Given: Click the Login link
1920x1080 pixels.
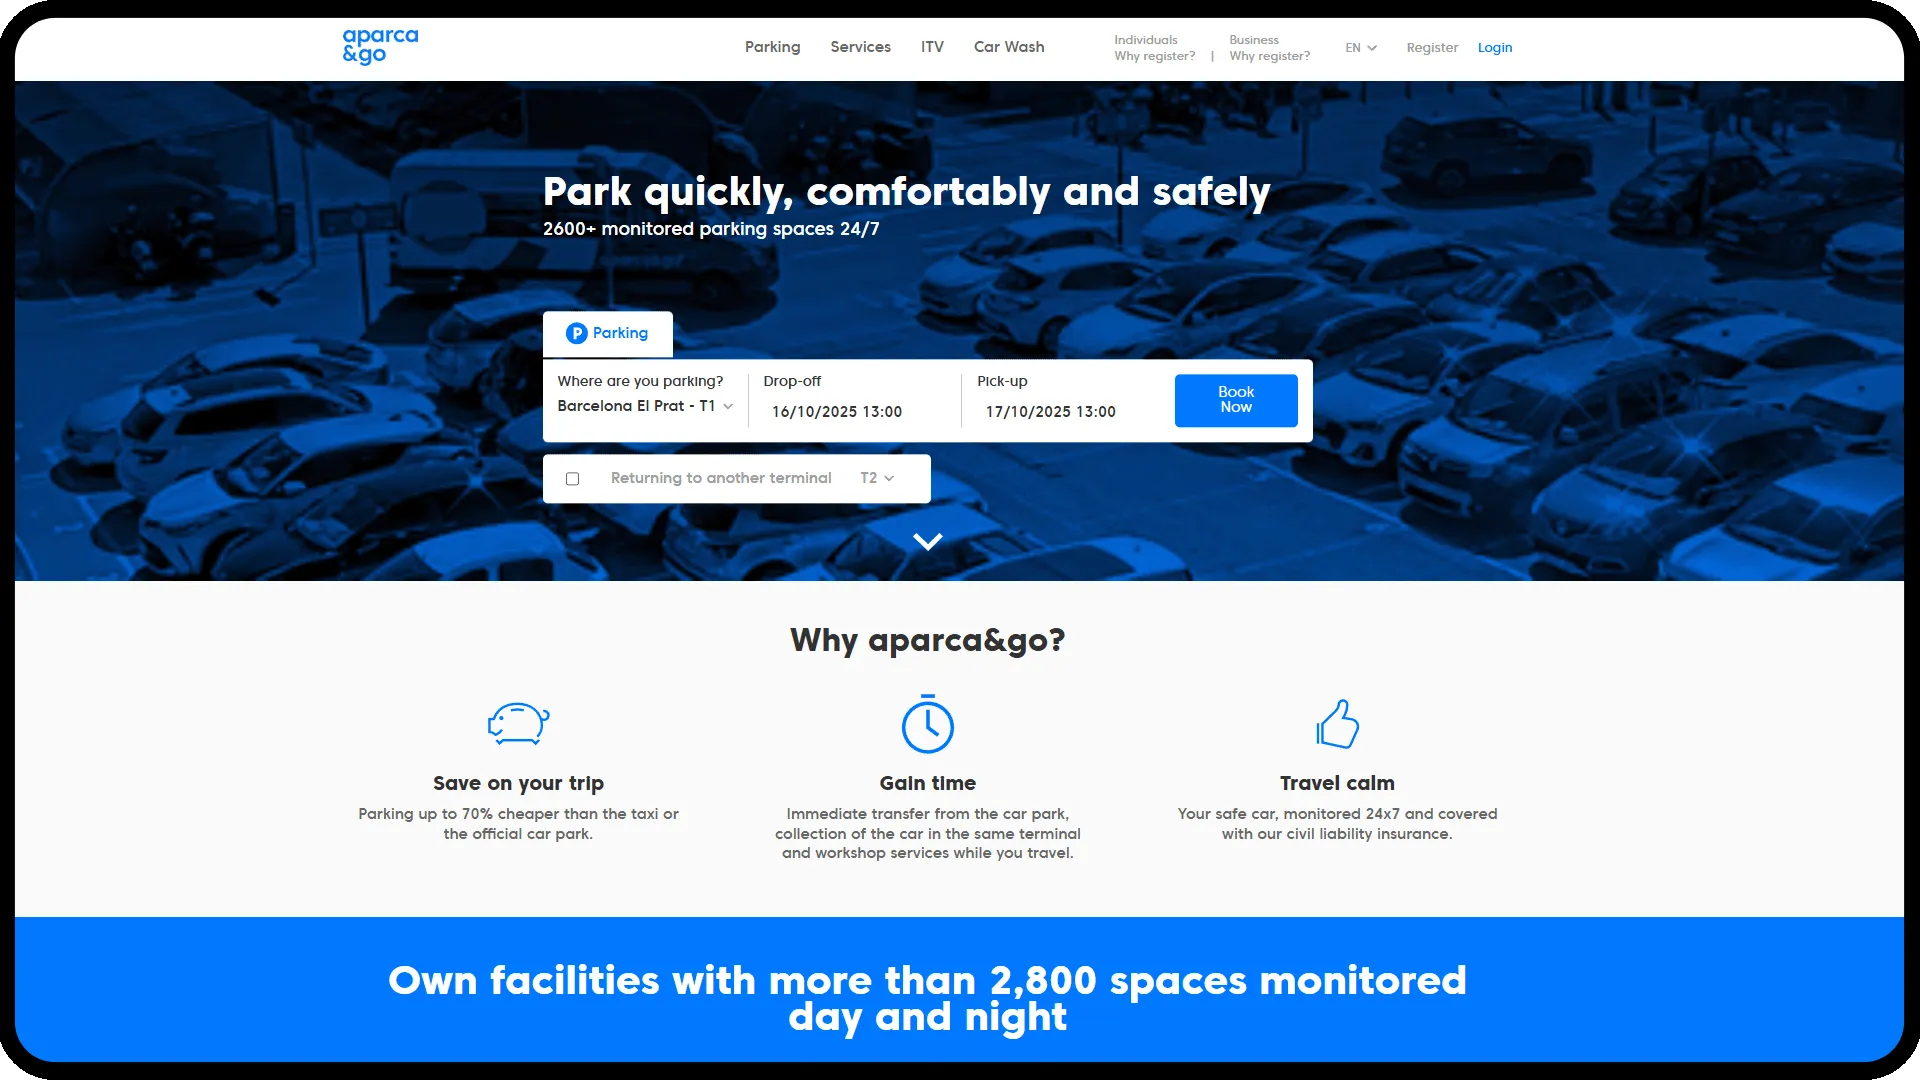Looking at the screenshot, I should pyautogui.click(x=1495, y=47).
